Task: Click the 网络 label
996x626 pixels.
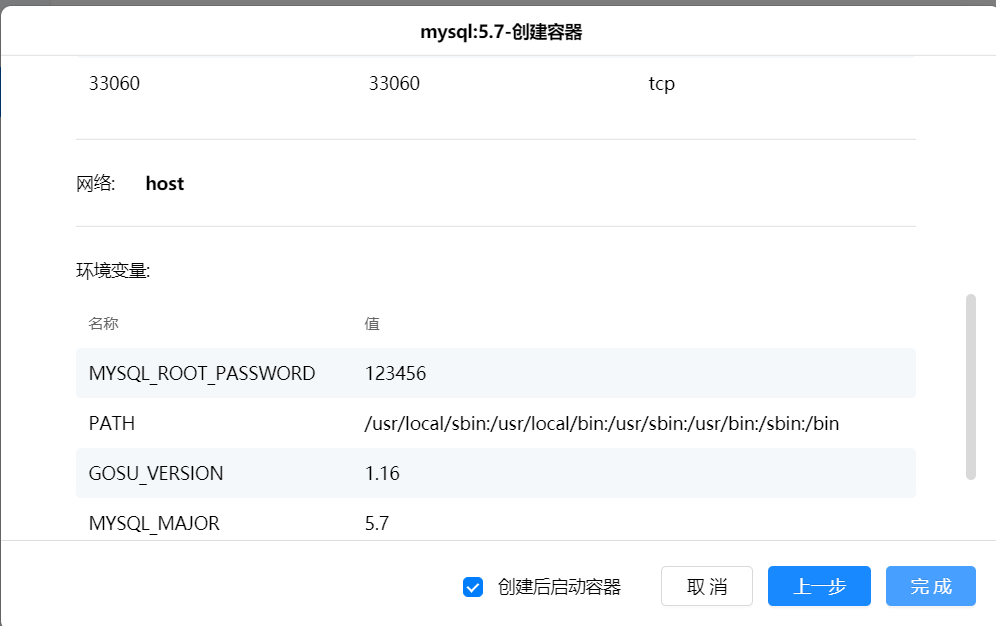Action: 95,183
